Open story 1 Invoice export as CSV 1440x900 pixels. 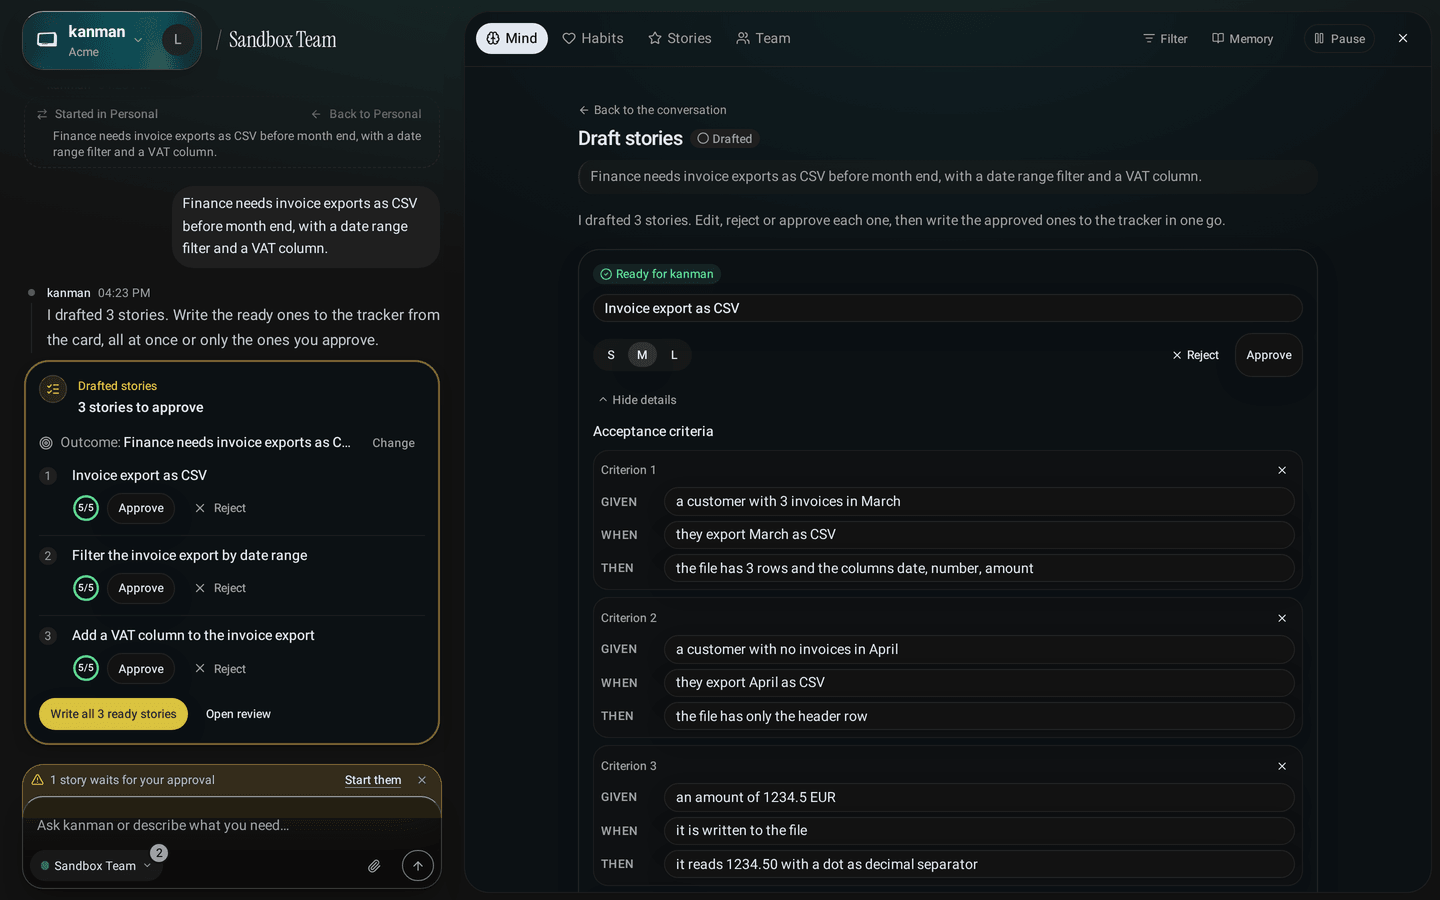click(139, 475)
